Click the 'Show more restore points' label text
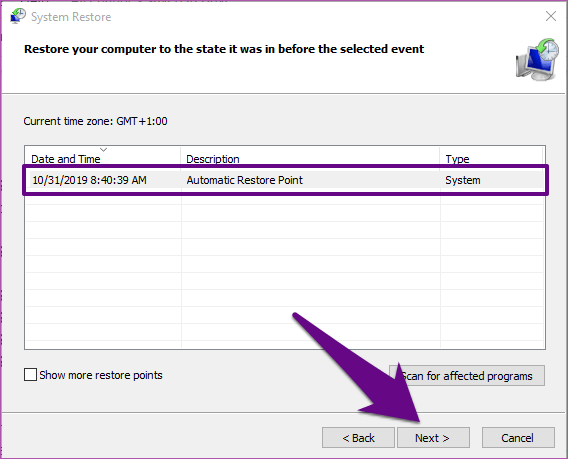 [x=101, y=375]
